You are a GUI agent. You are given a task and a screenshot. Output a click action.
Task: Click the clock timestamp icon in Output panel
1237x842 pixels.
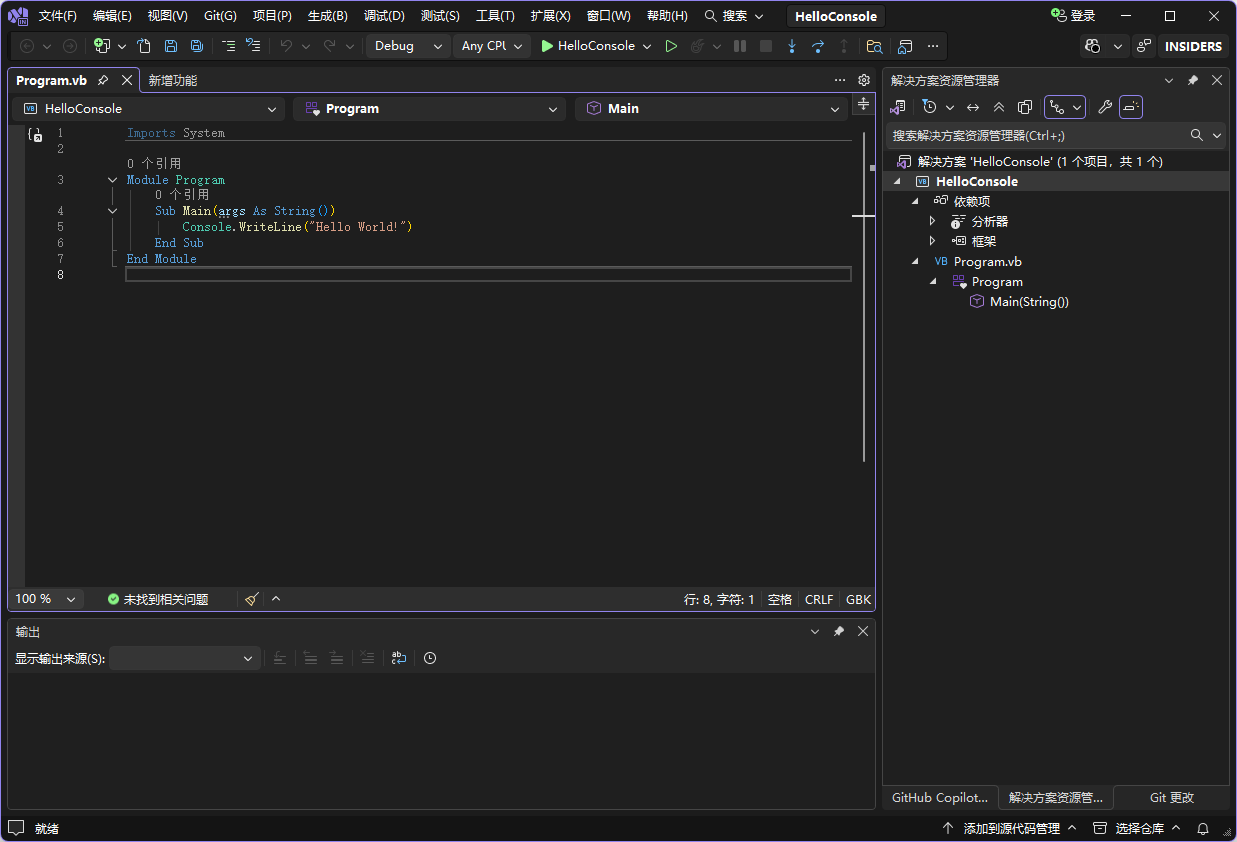click(430, 658)
